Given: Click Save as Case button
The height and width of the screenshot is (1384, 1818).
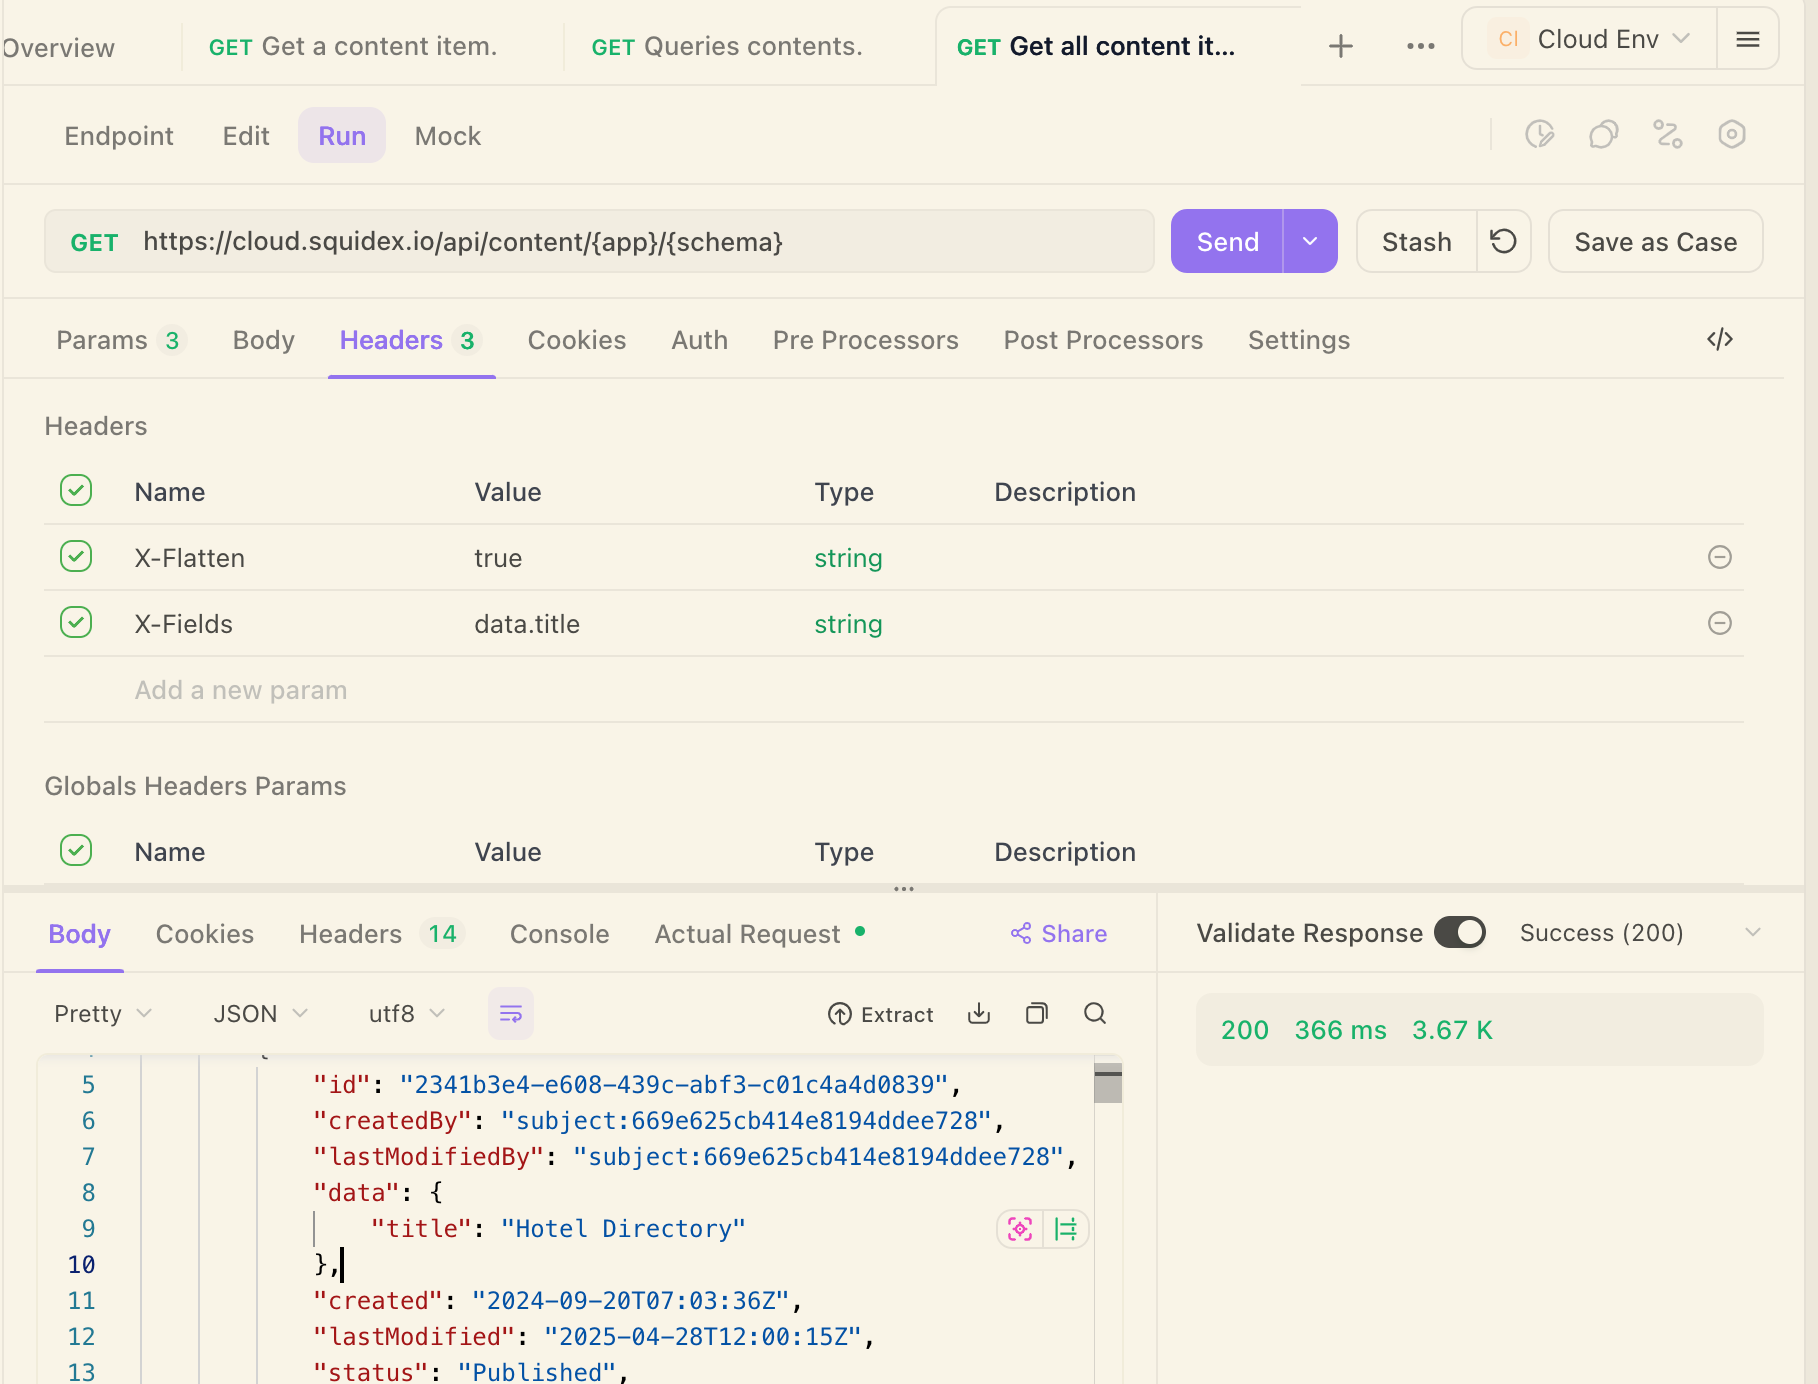Looking at the screenshot, I should pyautogui.click(x=1655, y=241).
